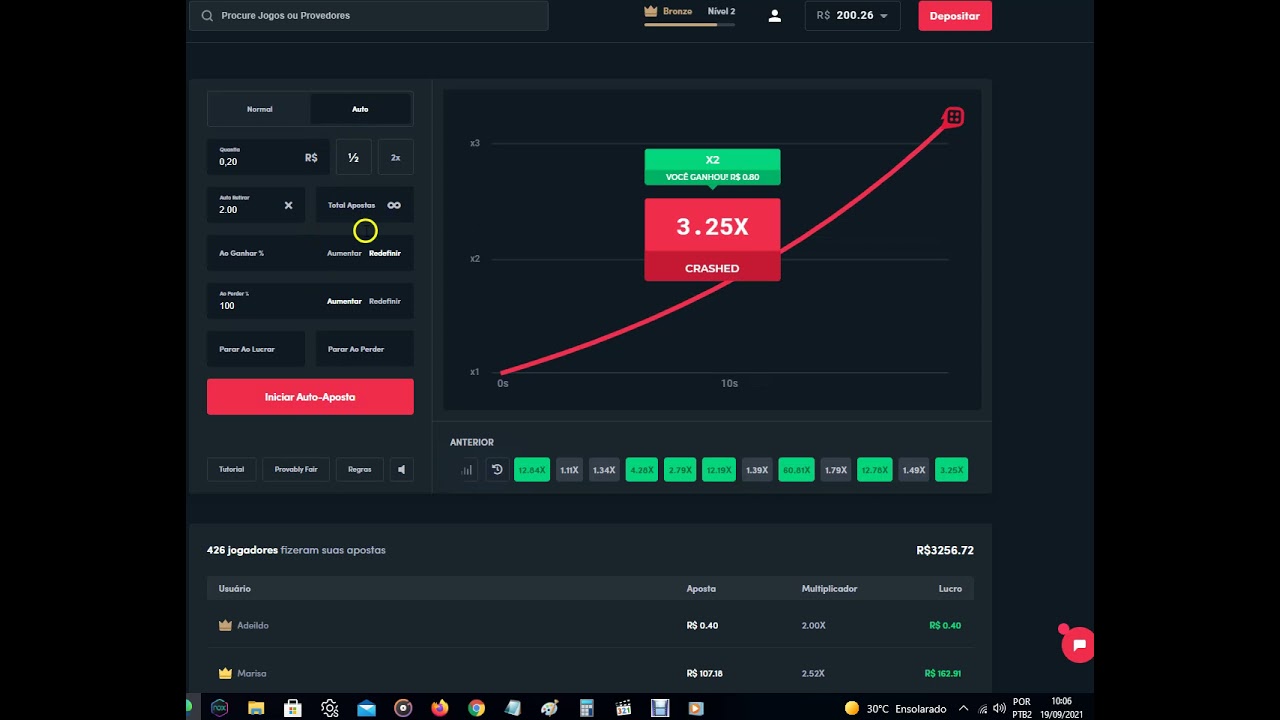
Task: Click user Marisa in bets list
Action: tap(251, 673)
